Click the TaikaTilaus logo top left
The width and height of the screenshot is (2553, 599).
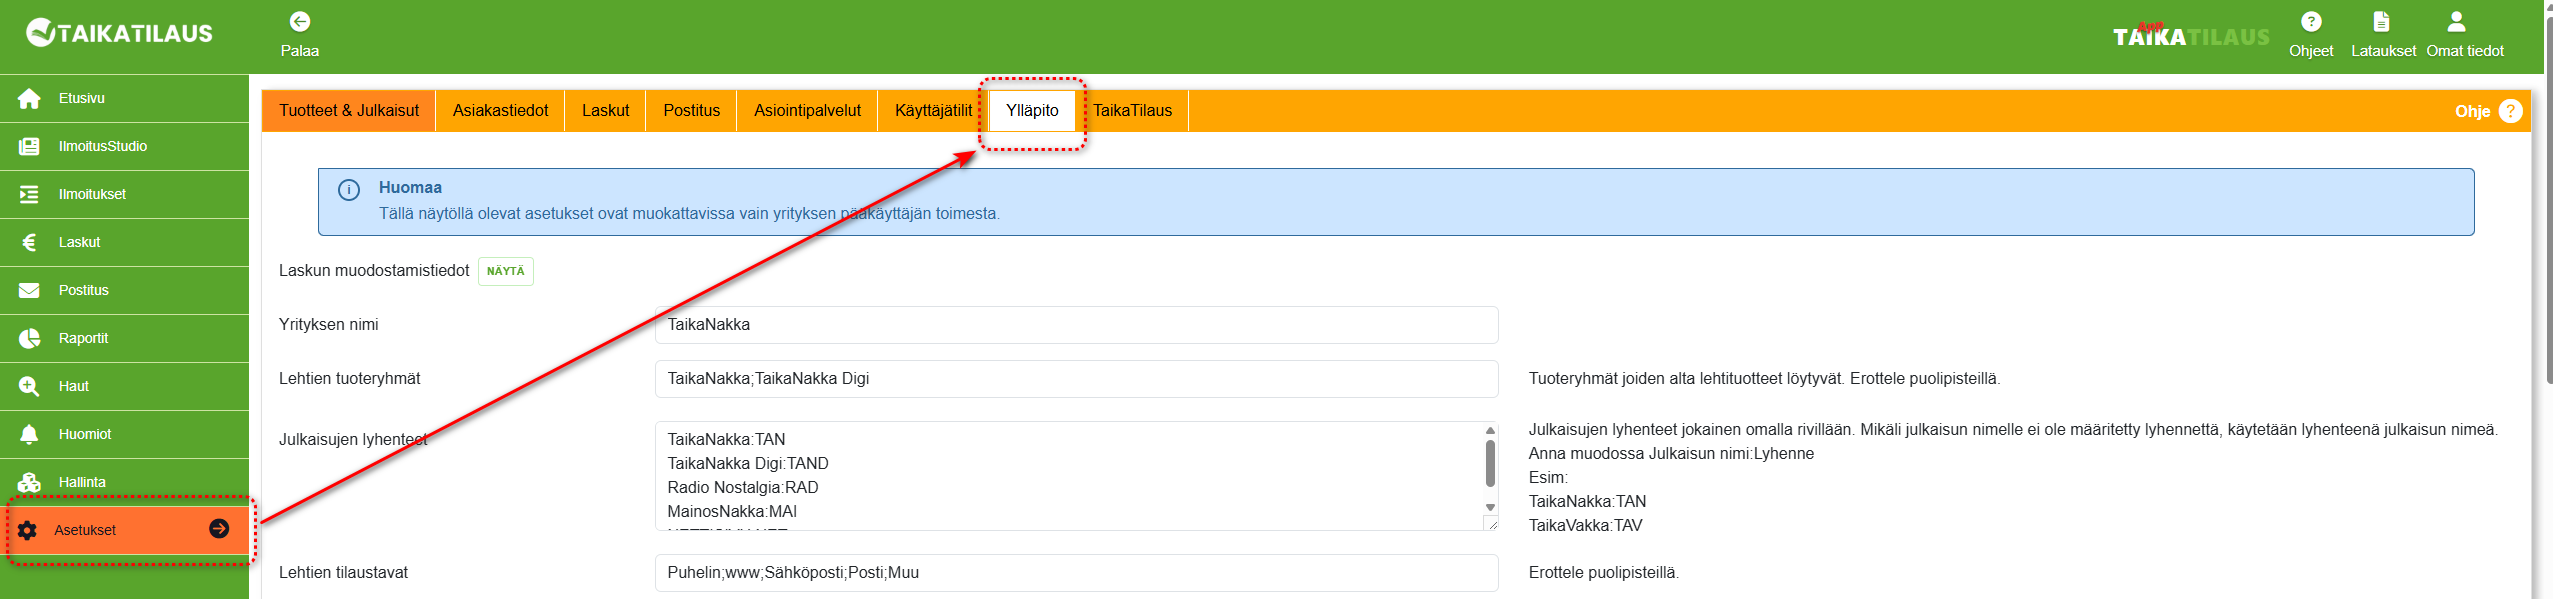(x=119, y=33)
